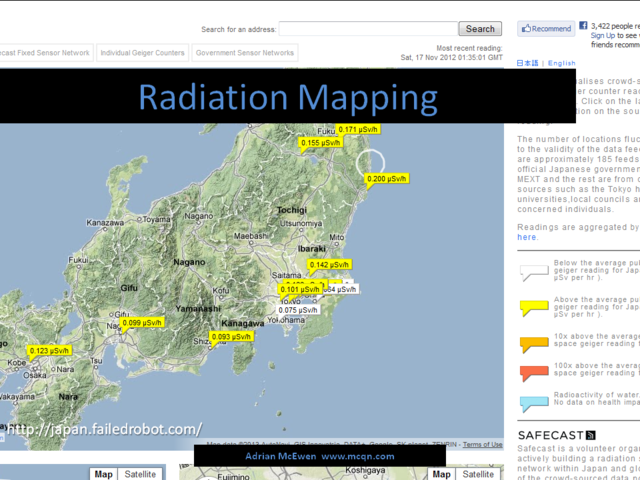Follow the Sign Up link
The width and height of the screenshot is (640, 480).
[x=602, y=36]
